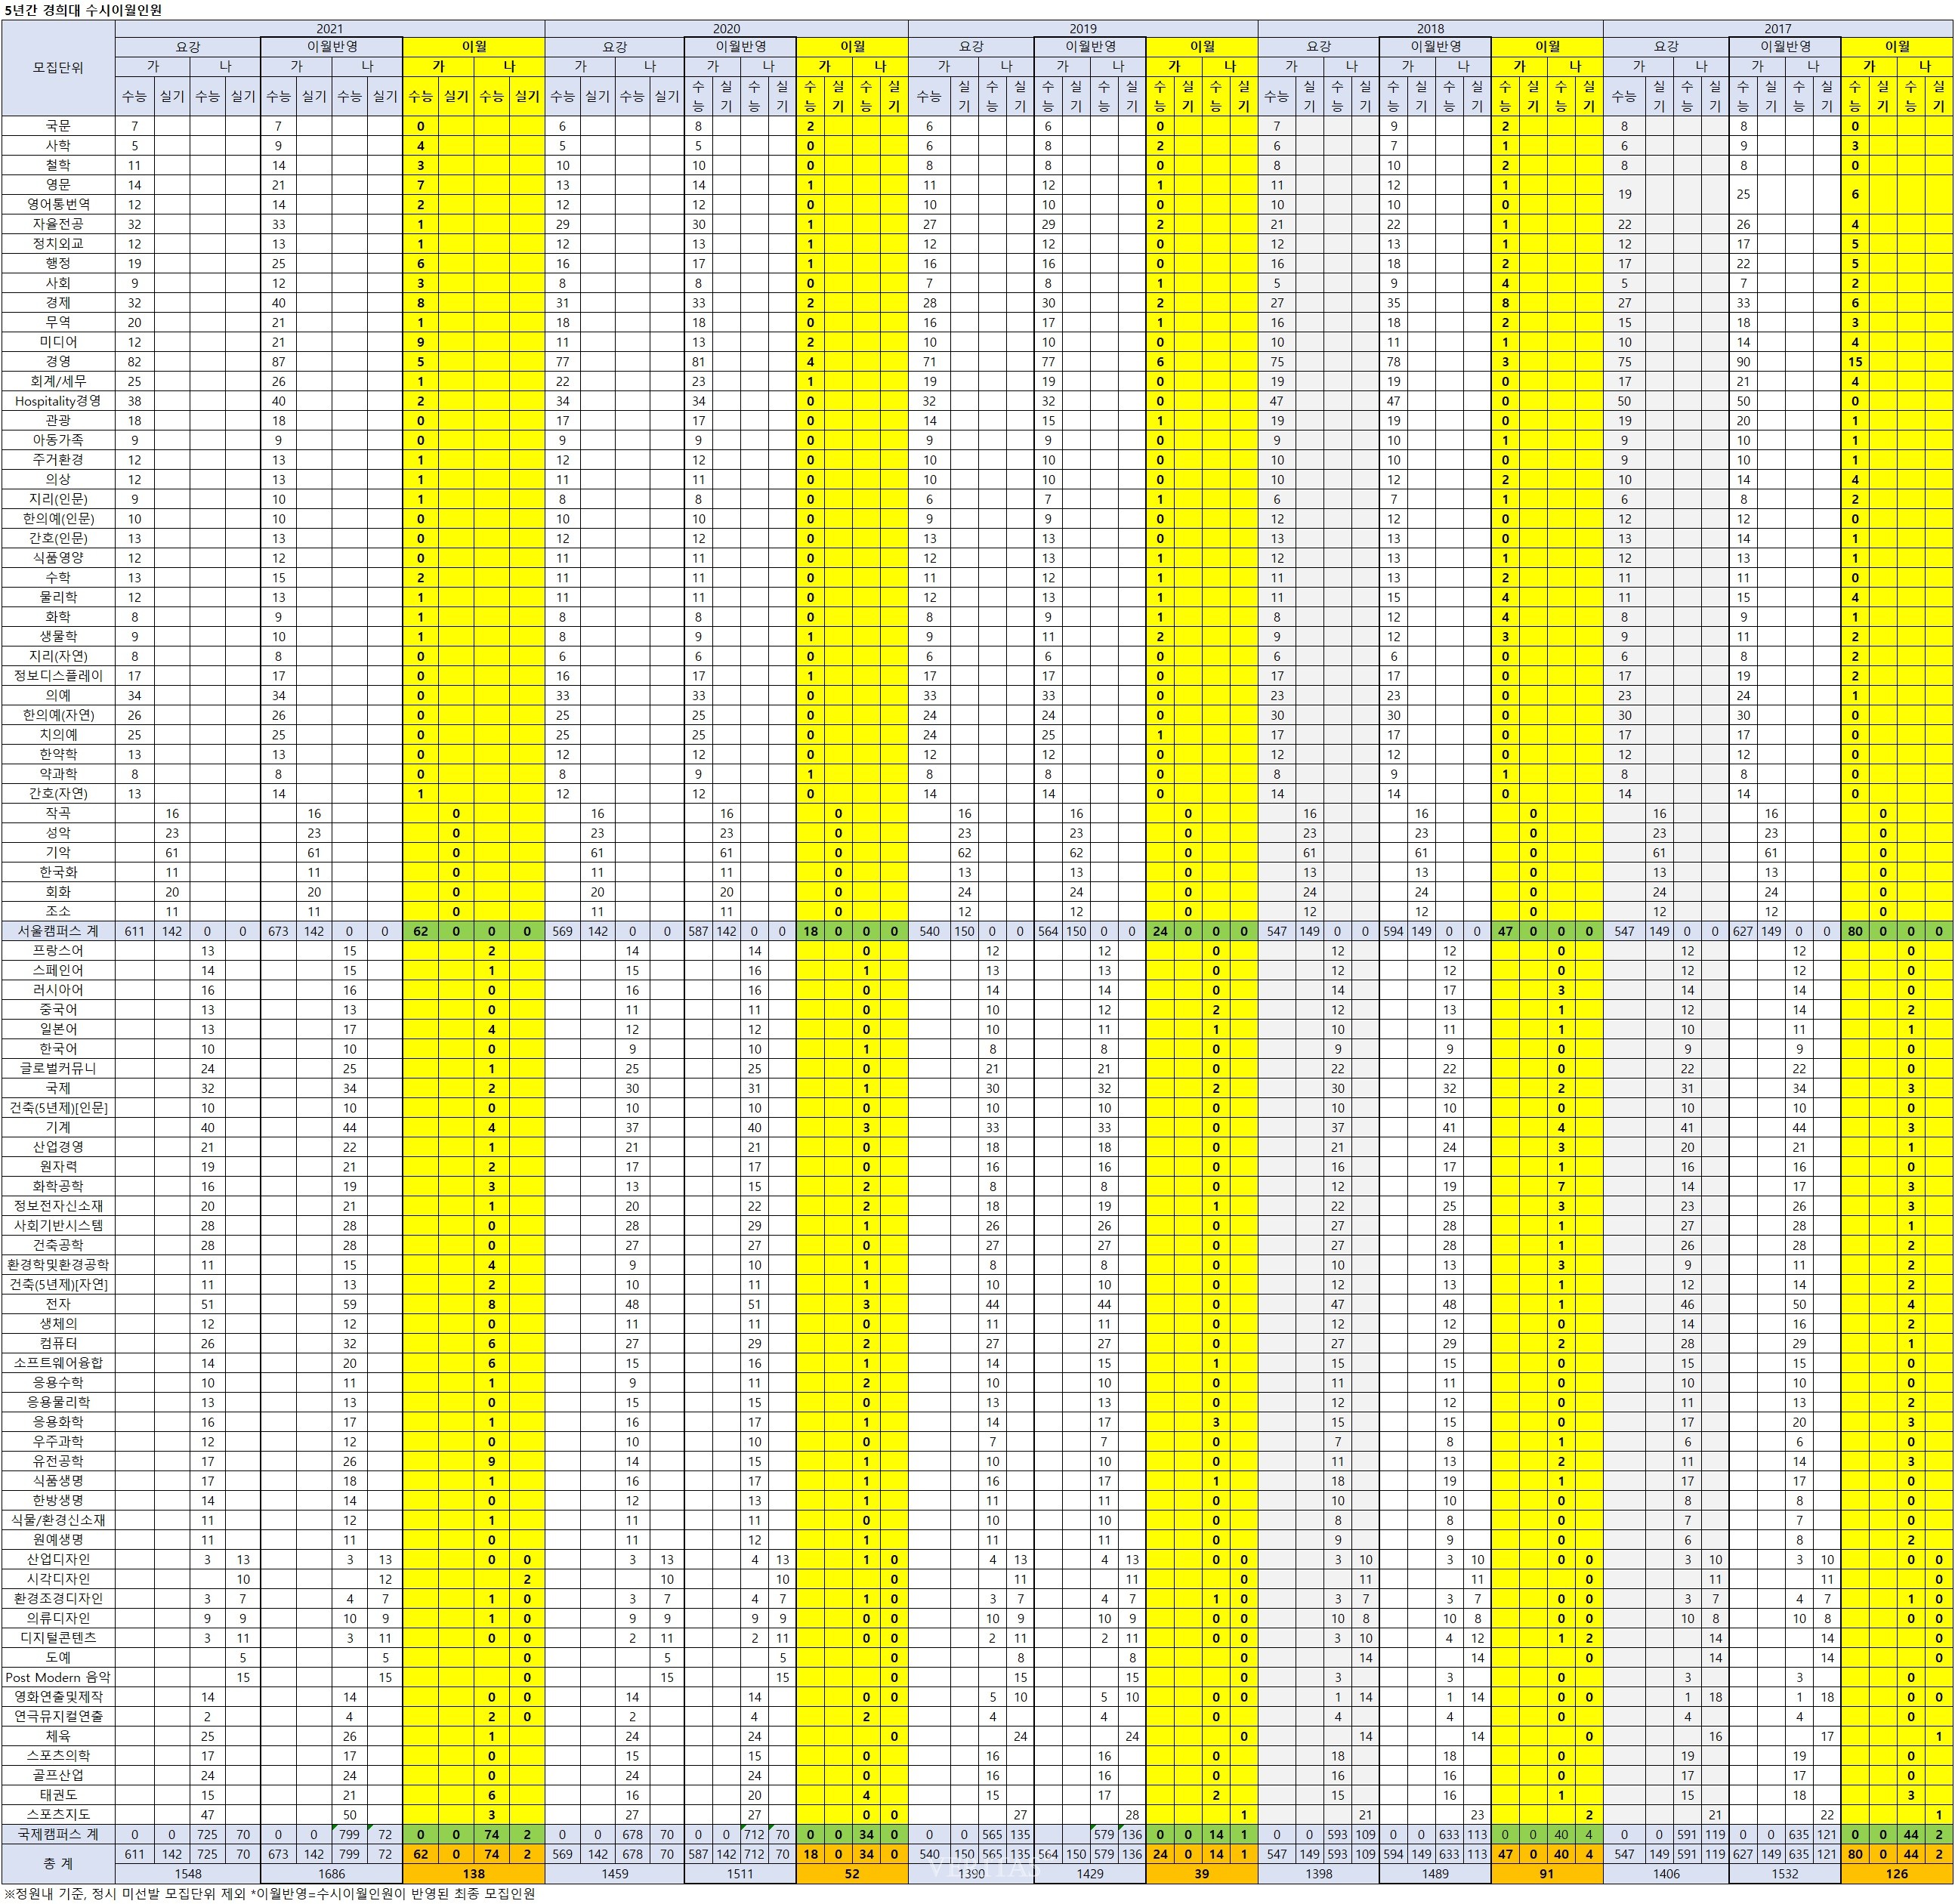Click the 2021 이월반영 total '1686'
Viewport: 1955px width, 1904px height.
point(331,1874)
